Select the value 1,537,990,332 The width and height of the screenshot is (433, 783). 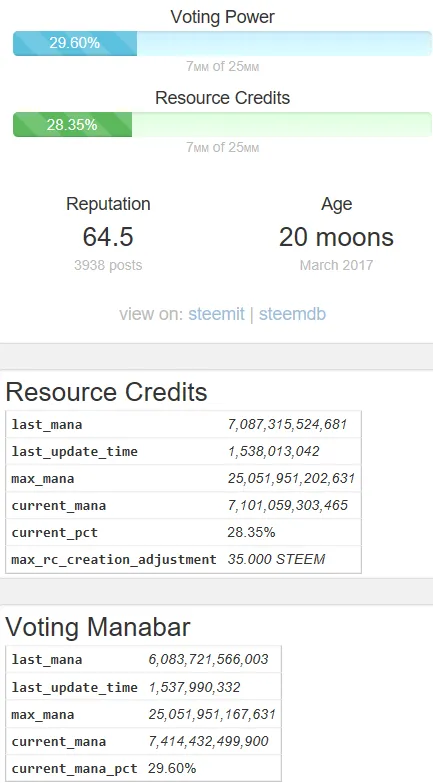click(194, 688)
